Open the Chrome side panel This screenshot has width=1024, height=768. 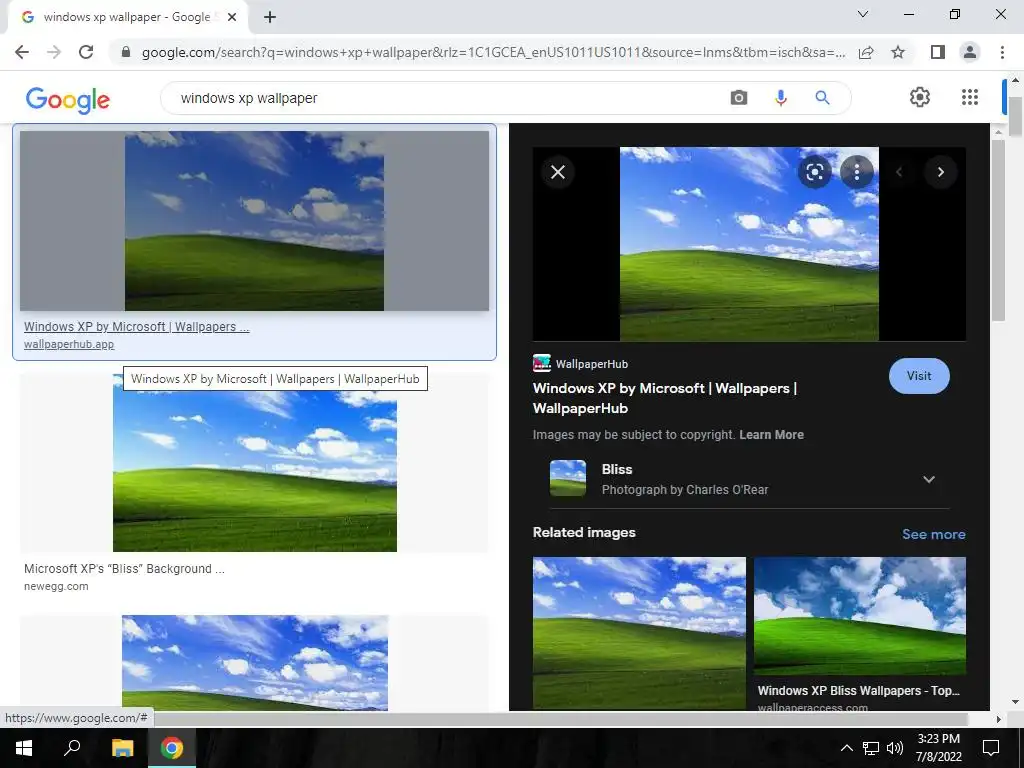point(938,52)
